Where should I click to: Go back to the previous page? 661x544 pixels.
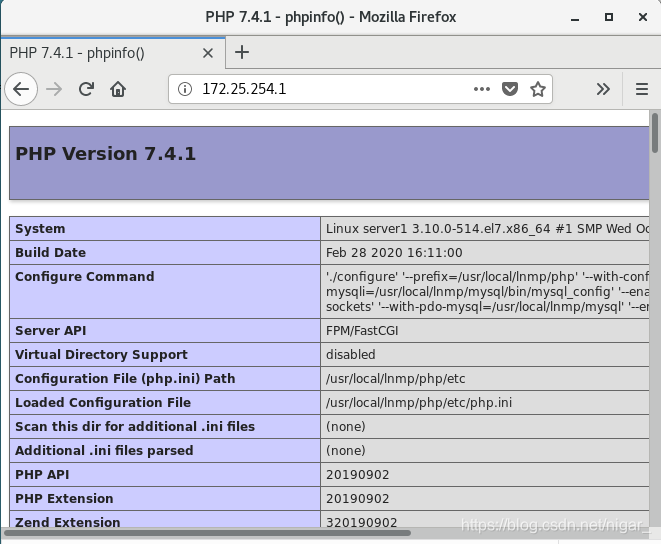click(21, 89)
